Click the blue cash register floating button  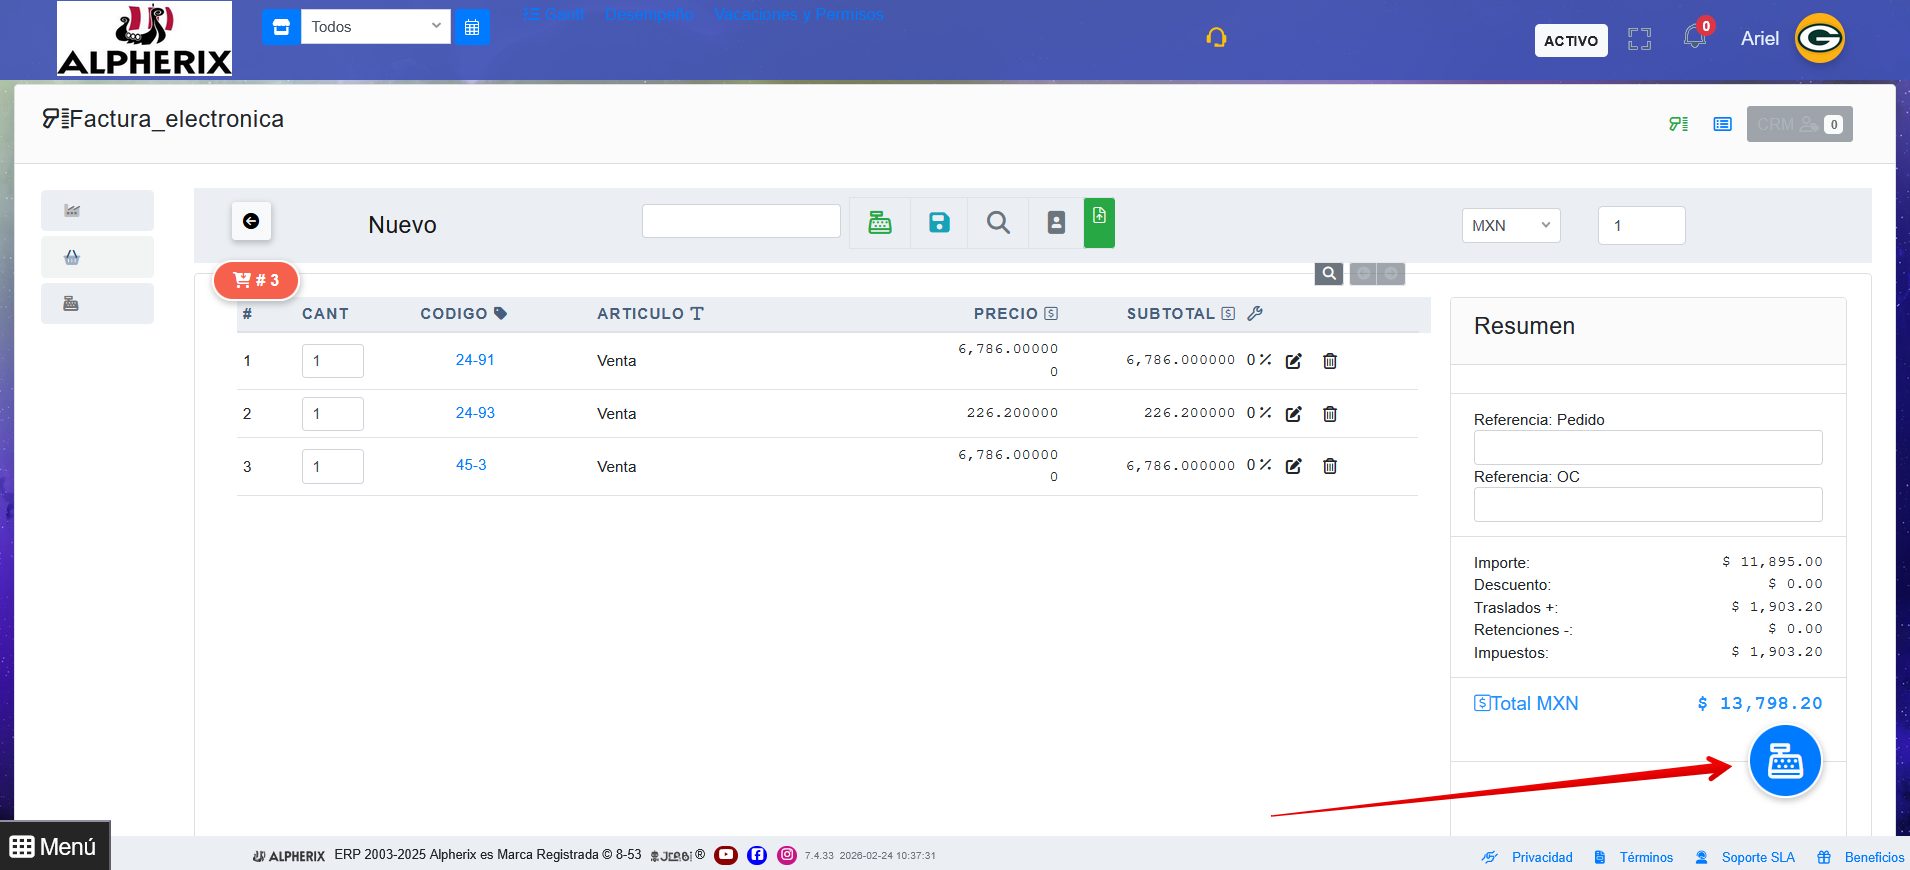click(1784, 762)
